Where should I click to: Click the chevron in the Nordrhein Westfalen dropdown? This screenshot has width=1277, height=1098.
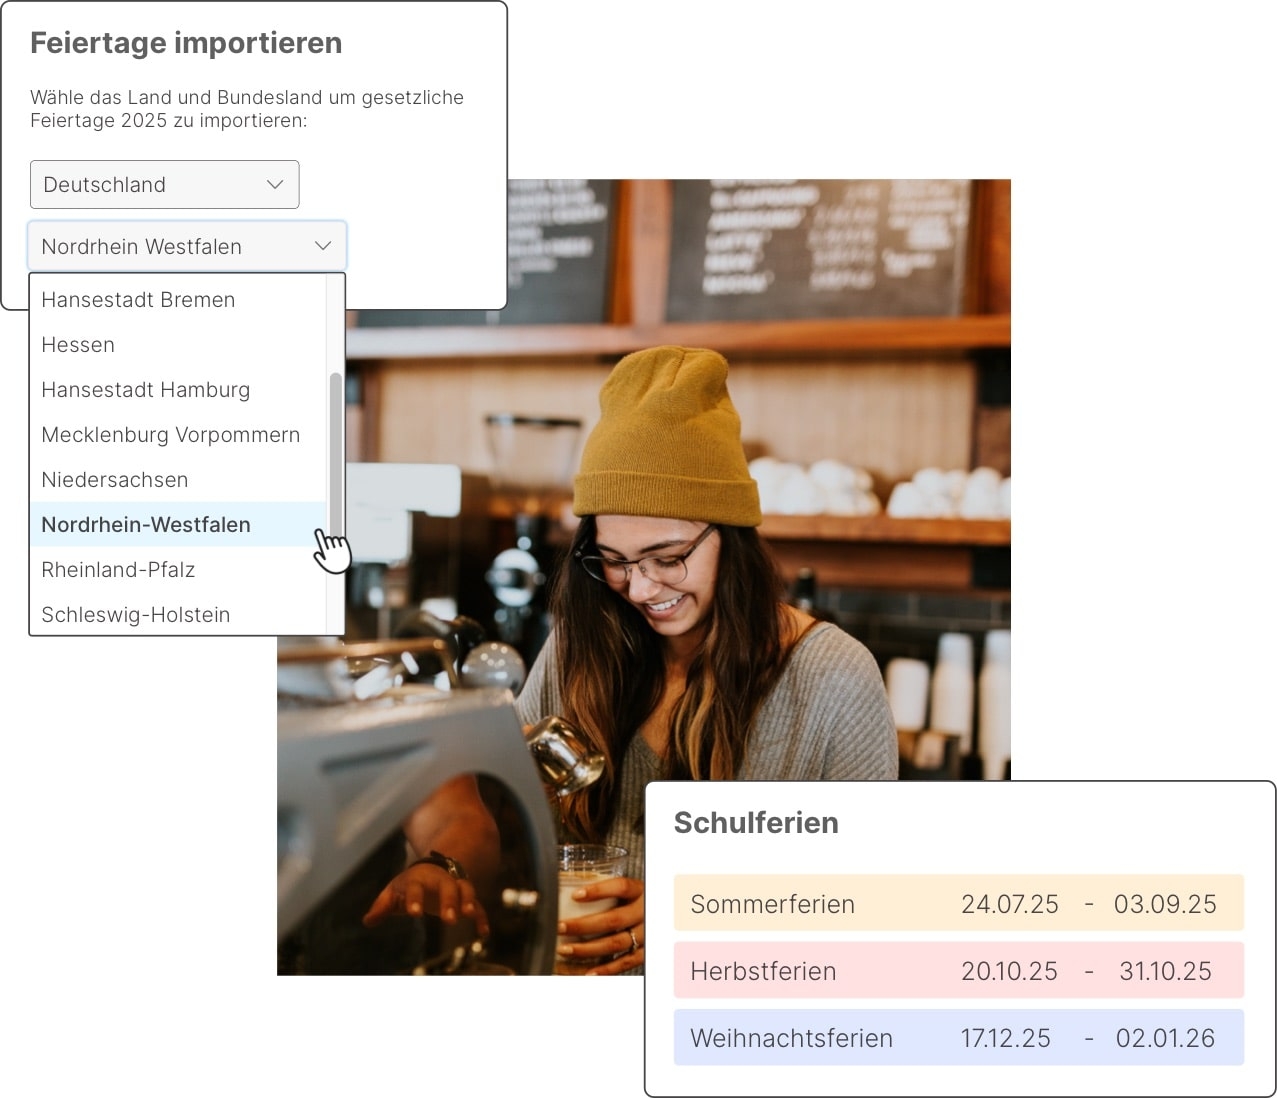tap(322, 246)
